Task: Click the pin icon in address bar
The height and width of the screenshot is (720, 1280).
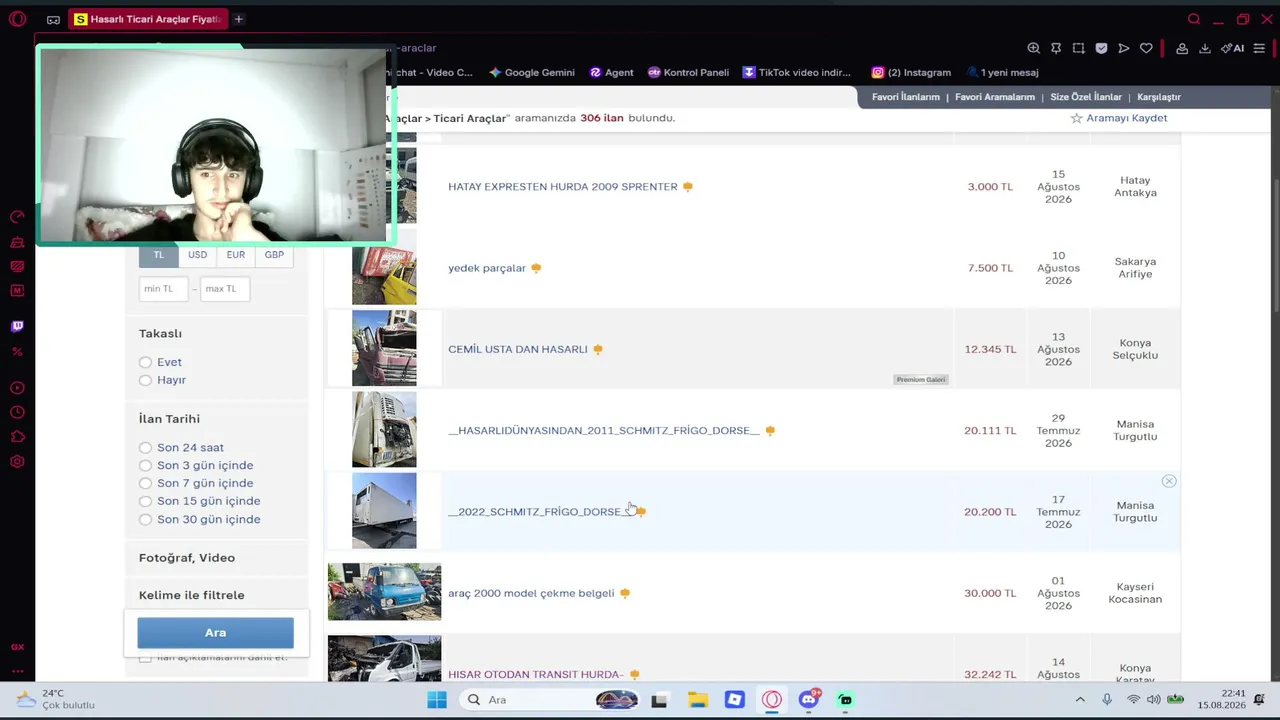Action: tap(1056, 48)
